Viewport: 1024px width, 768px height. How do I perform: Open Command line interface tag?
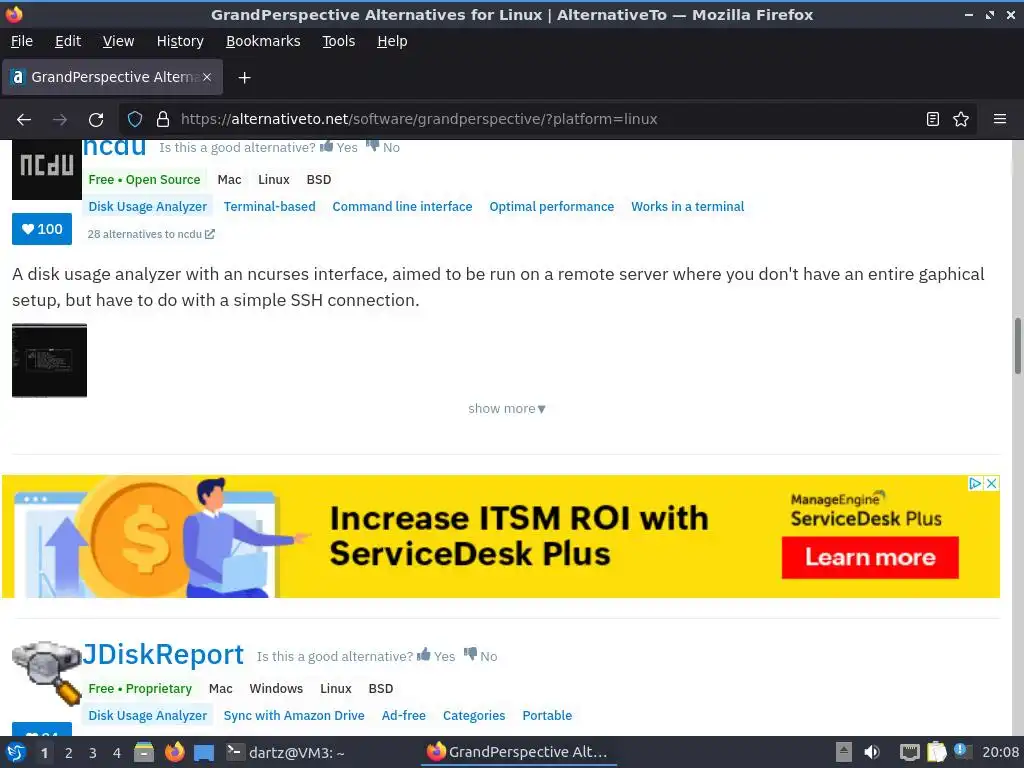pyautogui.click(x=402, y=206)
